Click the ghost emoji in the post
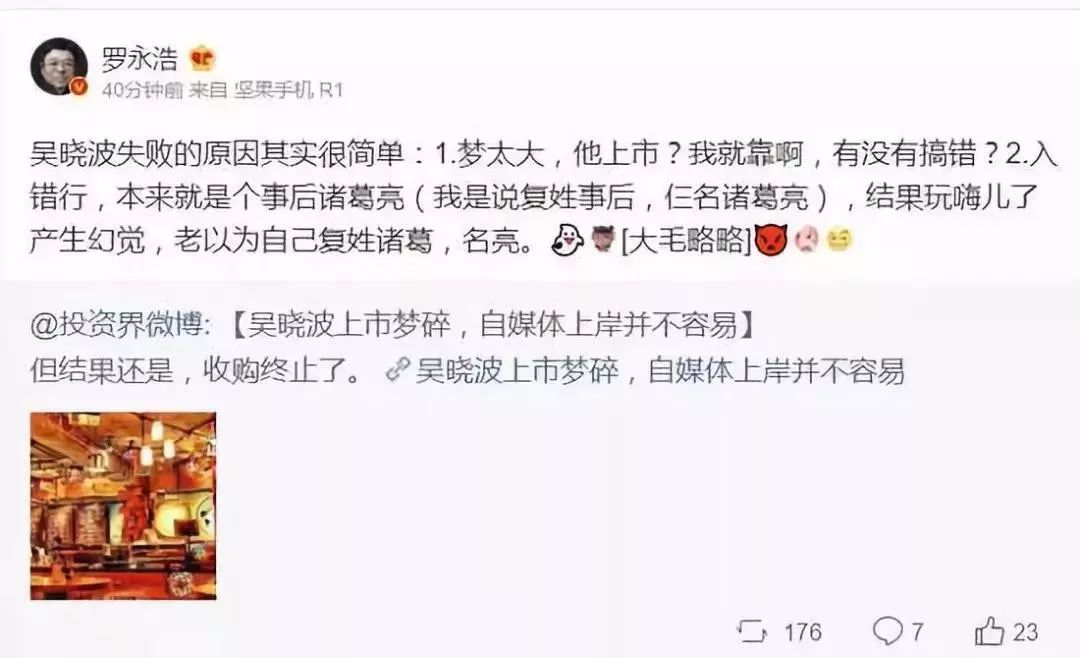This screenshot has width=1080, height=658. (x=567, y=240)
